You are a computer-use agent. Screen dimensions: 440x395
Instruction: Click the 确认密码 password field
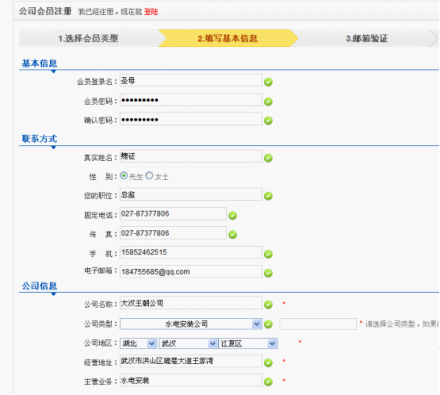191,119
